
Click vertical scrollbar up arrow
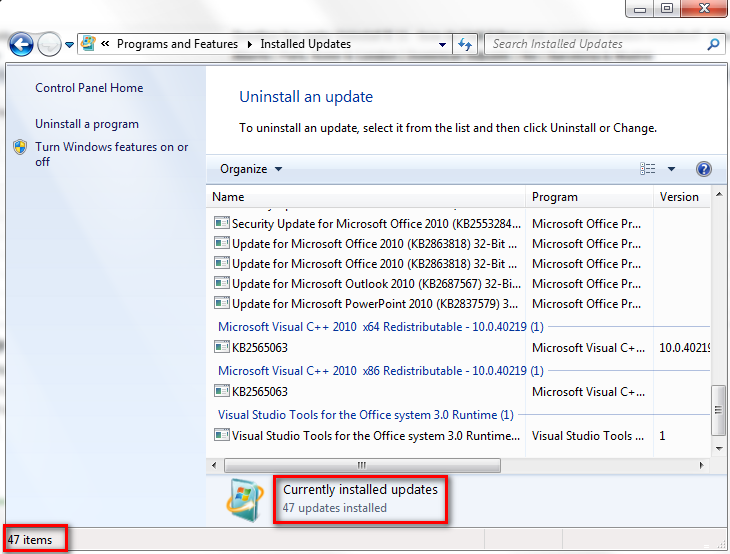(719, 194)
